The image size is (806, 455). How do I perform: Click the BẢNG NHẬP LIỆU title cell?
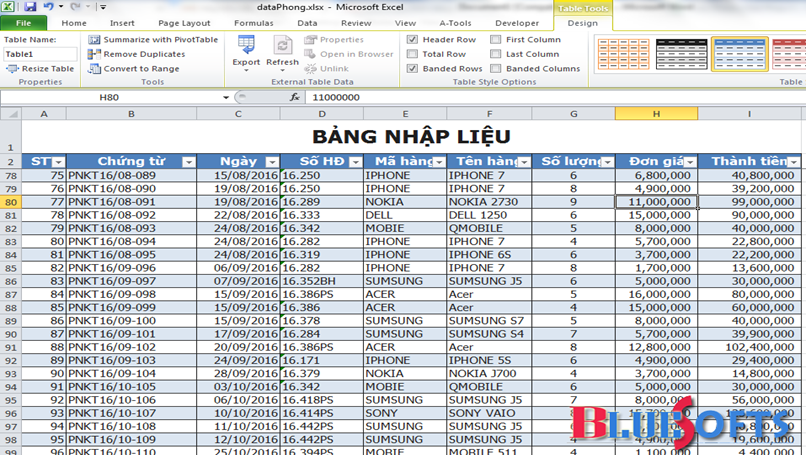(x=411, y=137)
